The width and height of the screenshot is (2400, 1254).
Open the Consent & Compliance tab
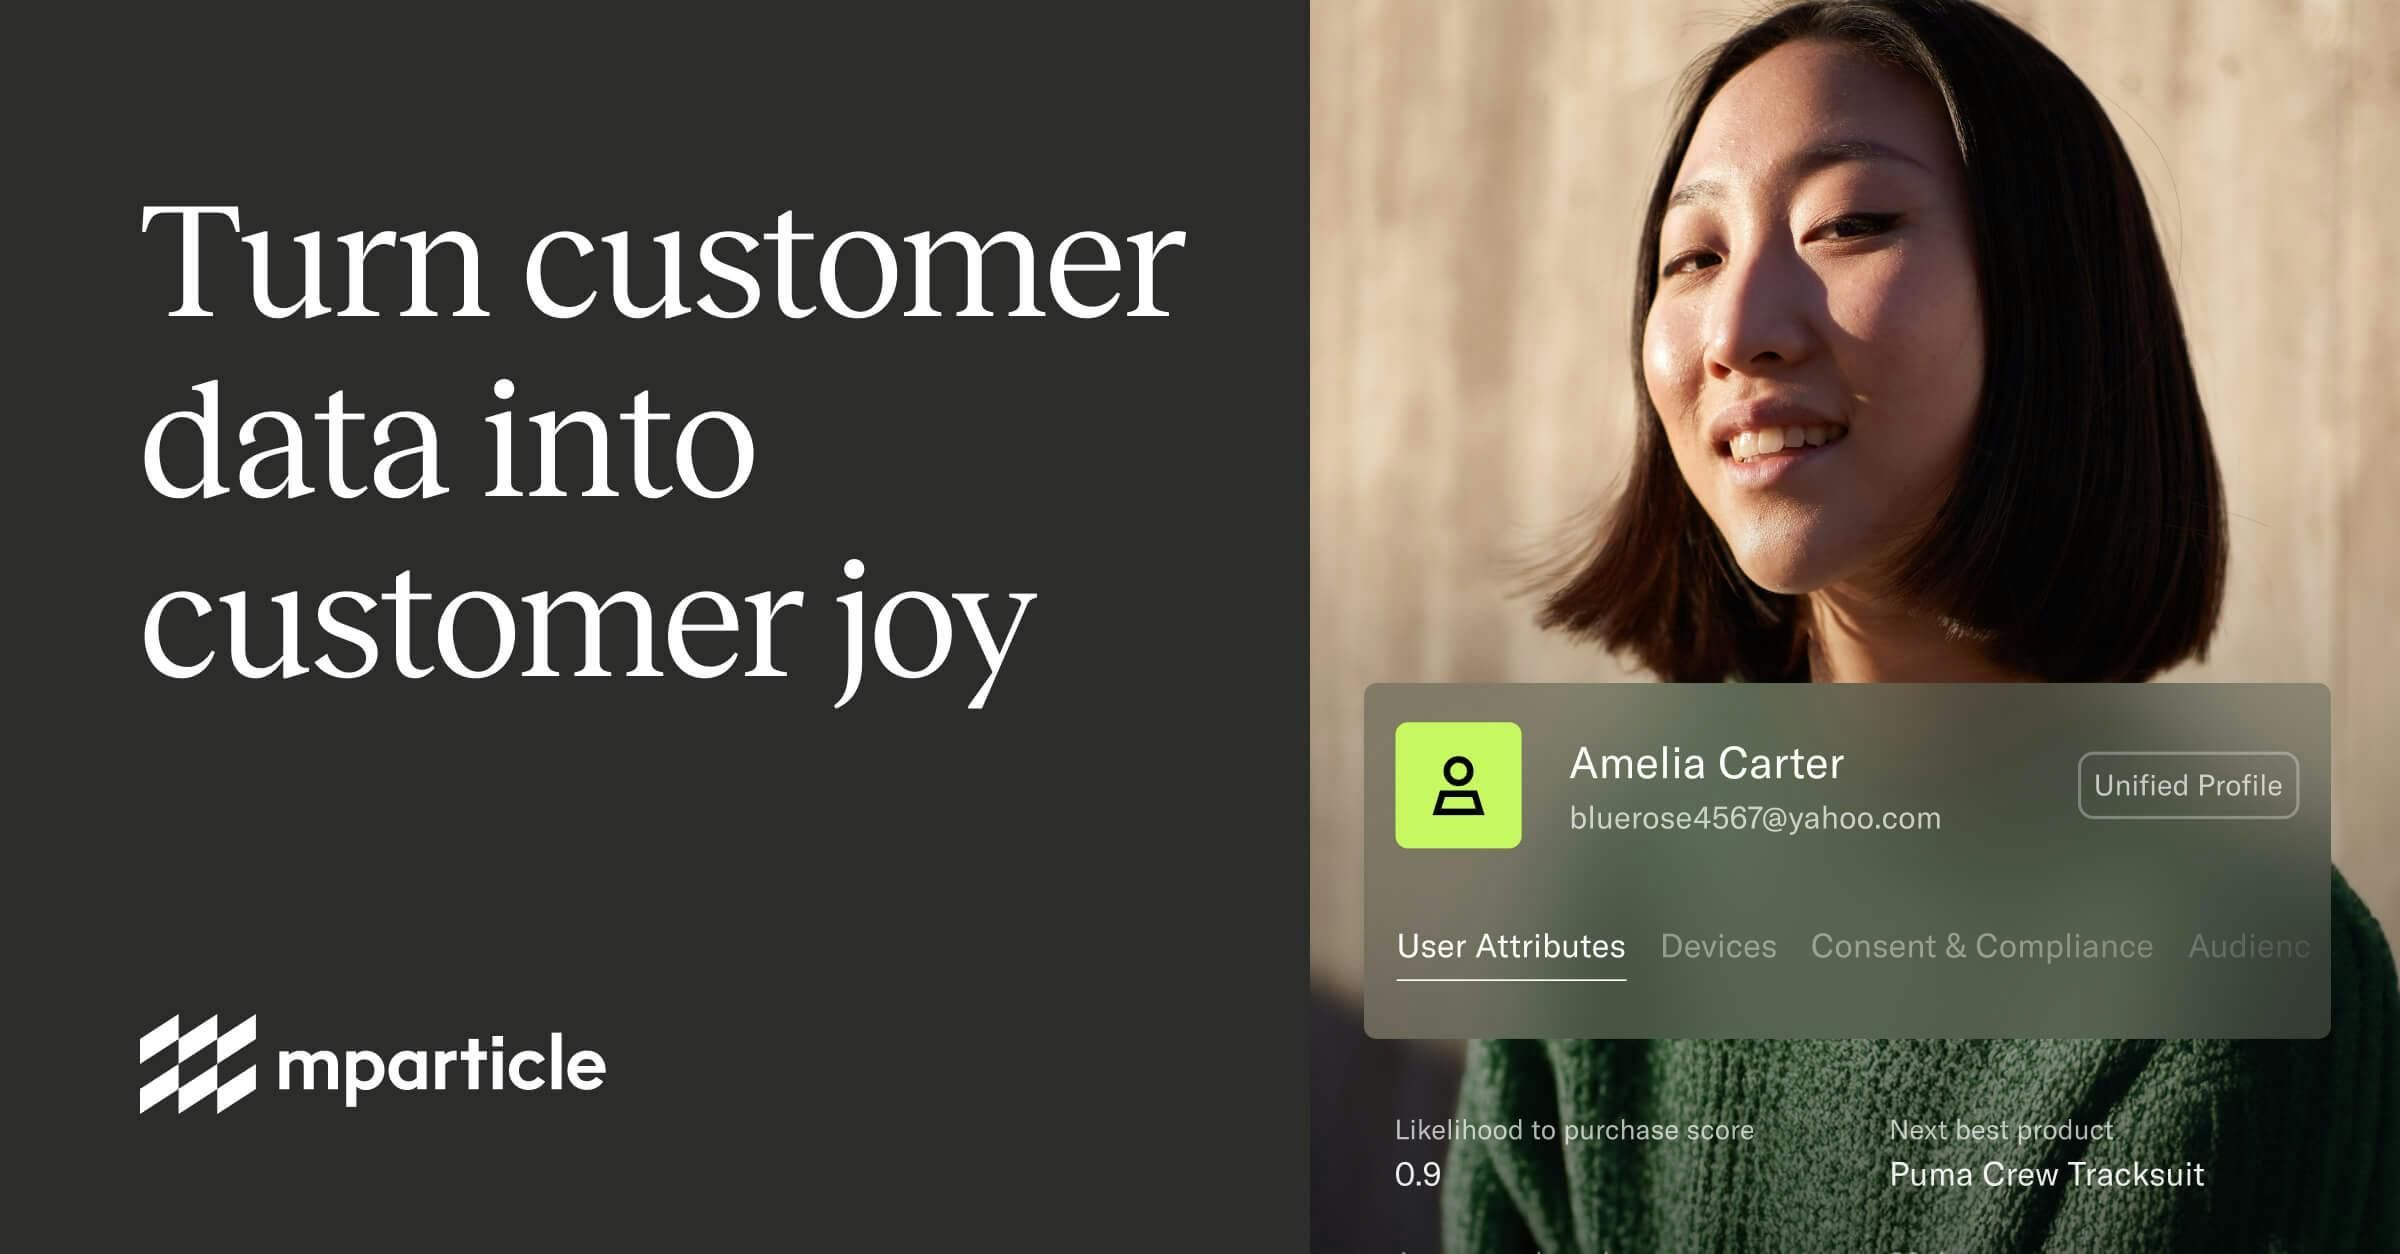pyautogui.click(x=1981, y=946)
